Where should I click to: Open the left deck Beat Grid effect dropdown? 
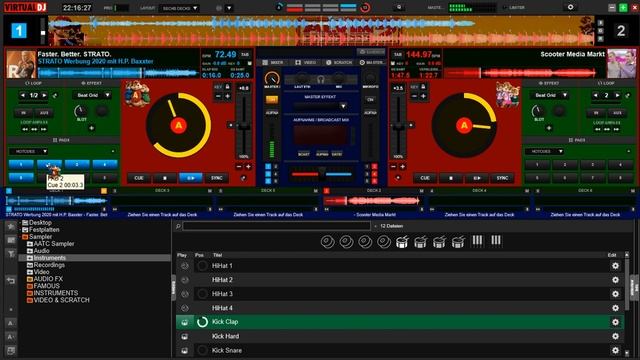91,95
